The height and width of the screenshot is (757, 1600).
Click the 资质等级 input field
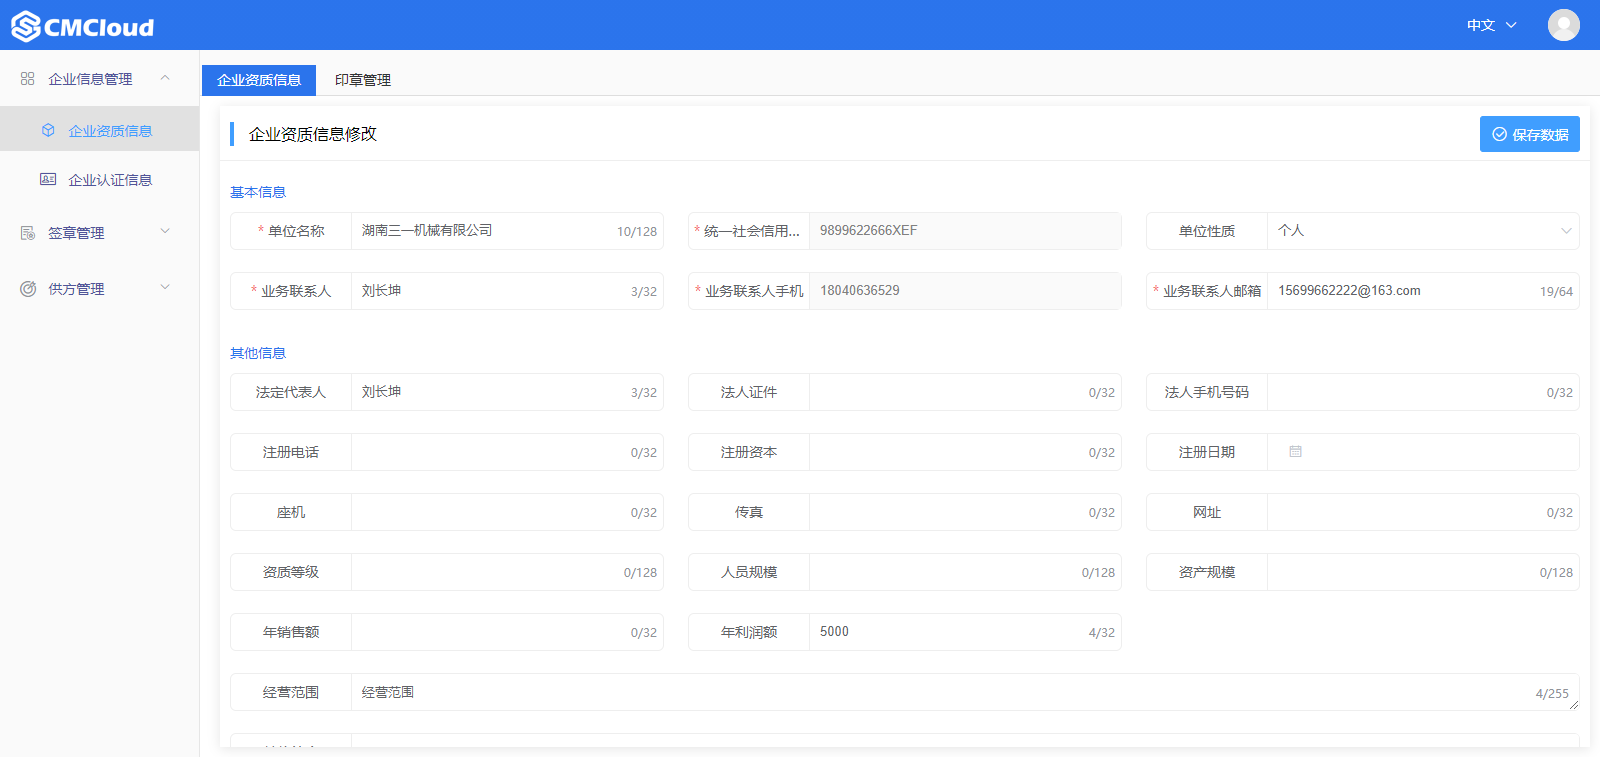[x=507, y=572]
